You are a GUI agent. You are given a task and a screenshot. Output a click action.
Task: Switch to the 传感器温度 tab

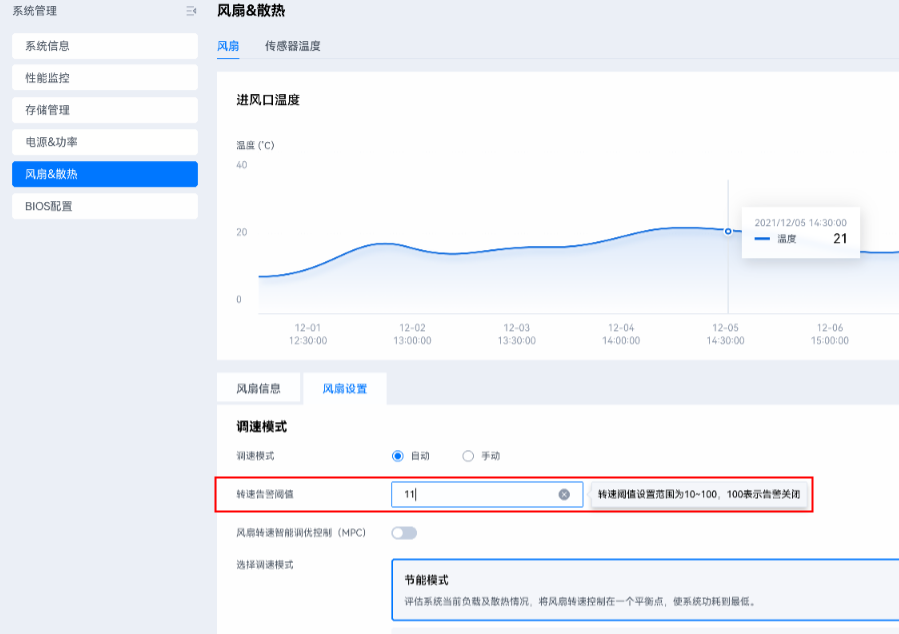[293, 46]
